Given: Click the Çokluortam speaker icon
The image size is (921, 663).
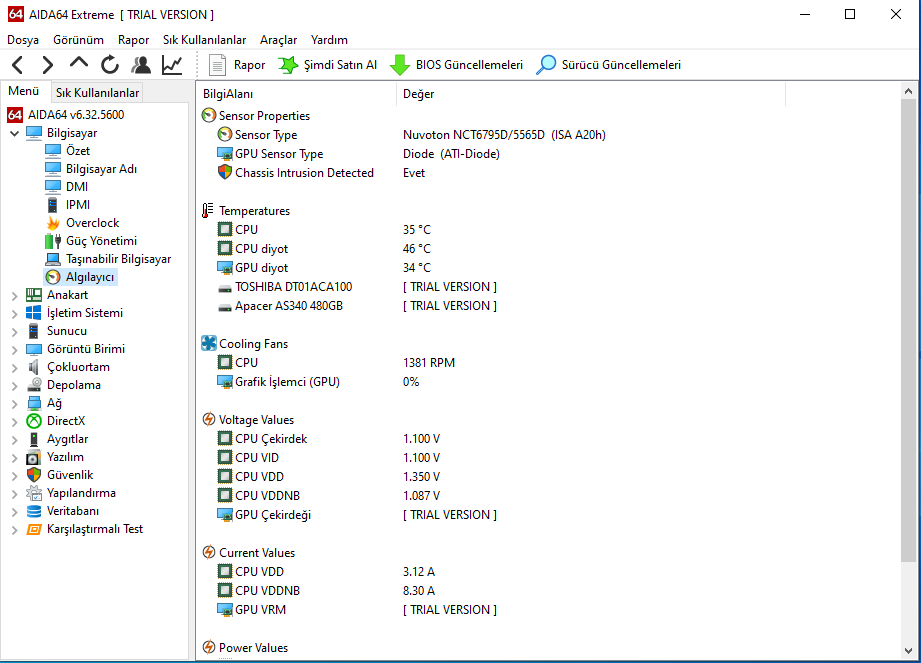Looking at the screenshot, I should [x=34, y=367].
